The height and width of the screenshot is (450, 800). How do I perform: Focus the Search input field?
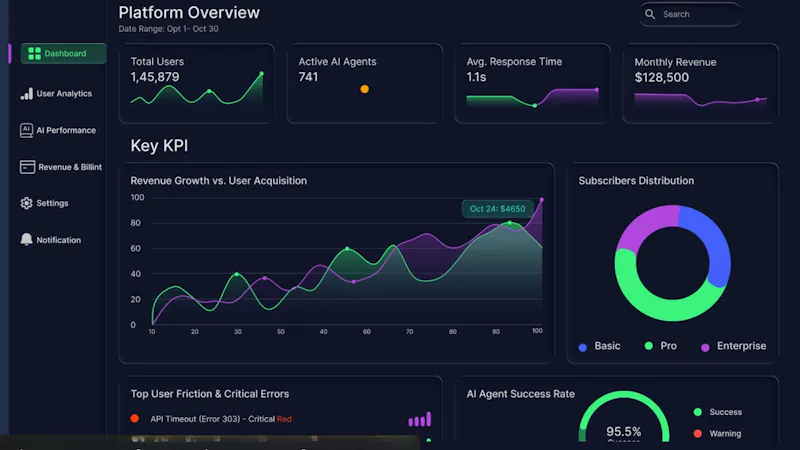tap(689, 14)
